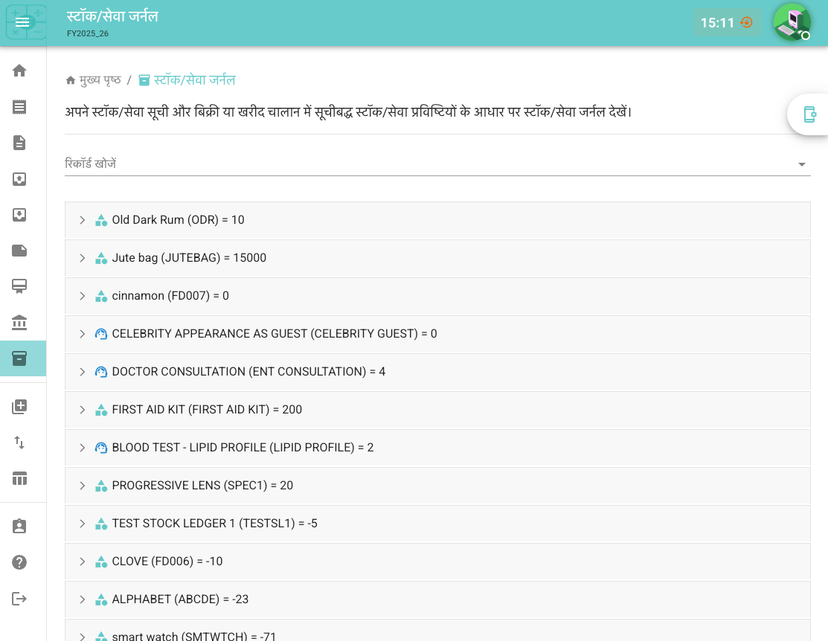
Task: Expand DOCTOR CONSULTATION row chevron
Action: (83, 372)
